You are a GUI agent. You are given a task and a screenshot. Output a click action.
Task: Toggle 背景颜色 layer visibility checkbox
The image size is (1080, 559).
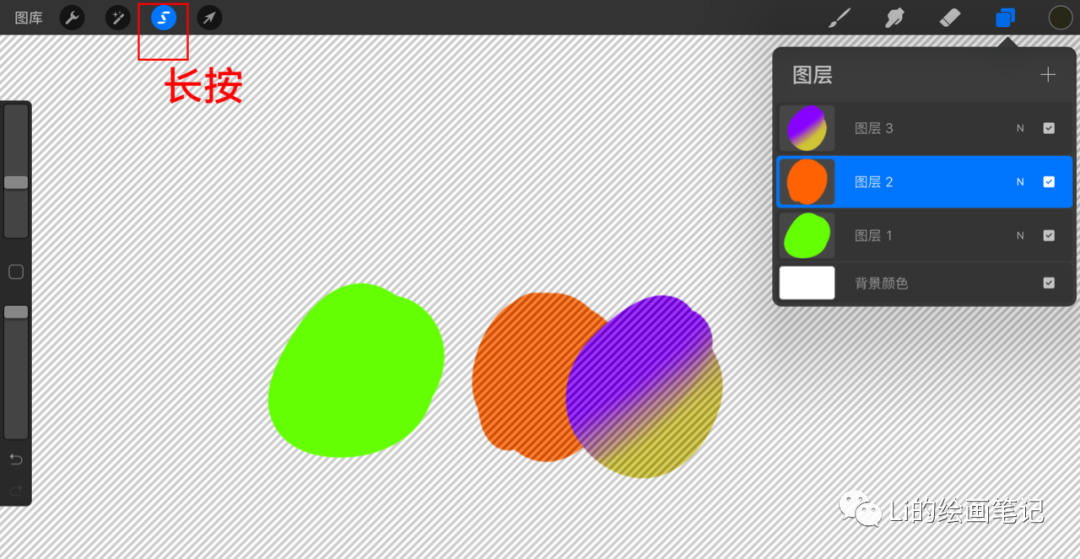point(1048,283)
